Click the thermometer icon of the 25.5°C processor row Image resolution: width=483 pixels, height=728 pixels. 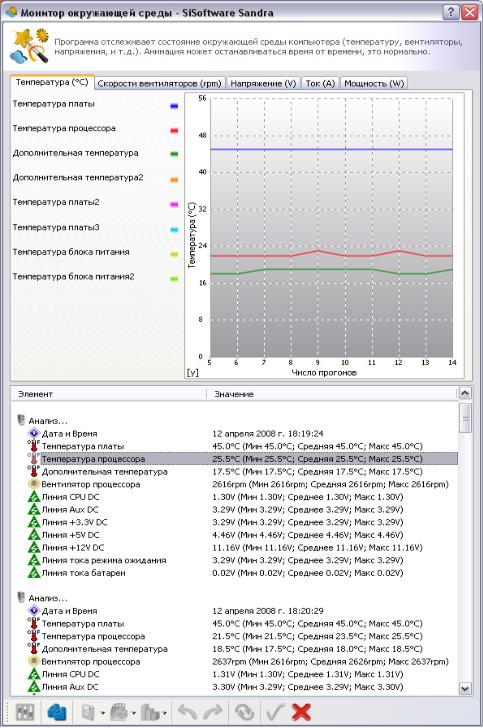[x=33, y=459]
